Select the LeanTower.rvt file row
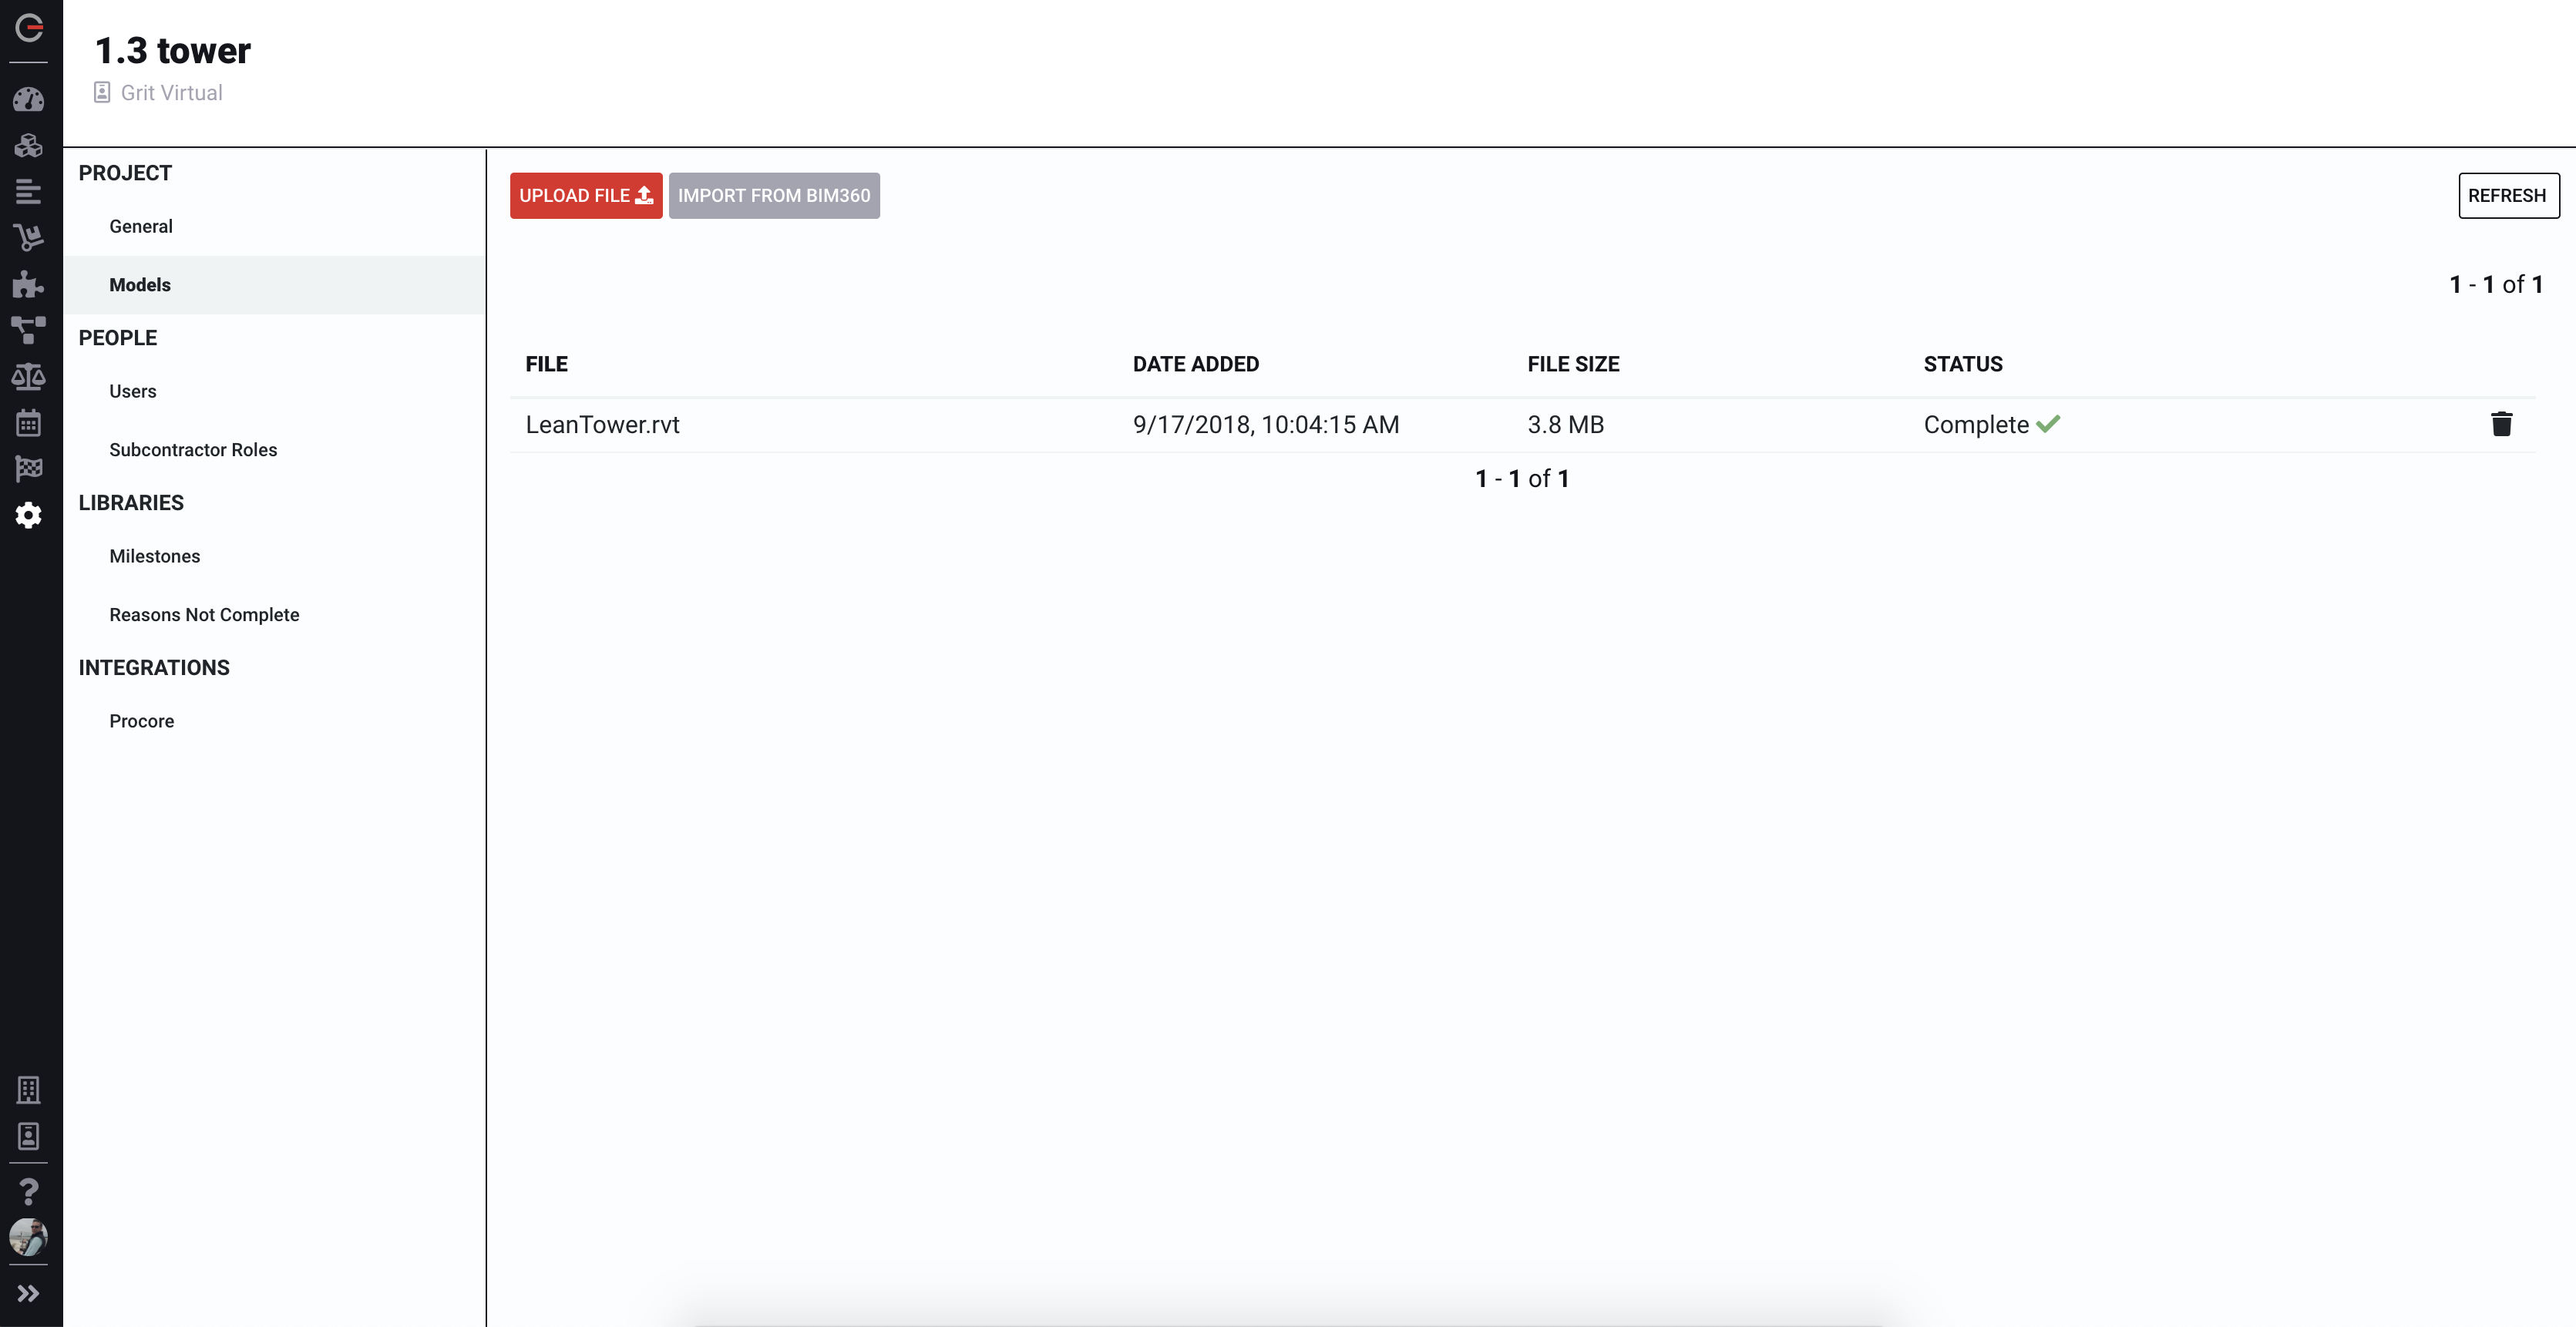The image size is (2576, 1327). (602, 425)
